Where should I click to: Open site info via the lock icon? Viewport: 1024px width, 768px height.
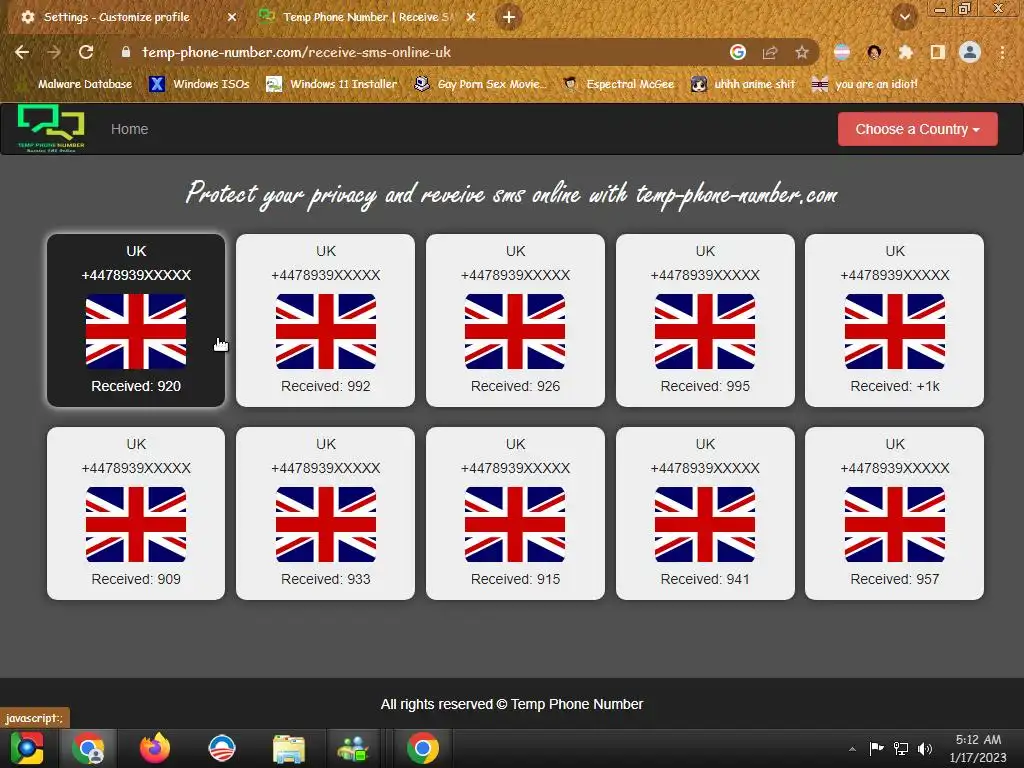(x=126, y=52)
